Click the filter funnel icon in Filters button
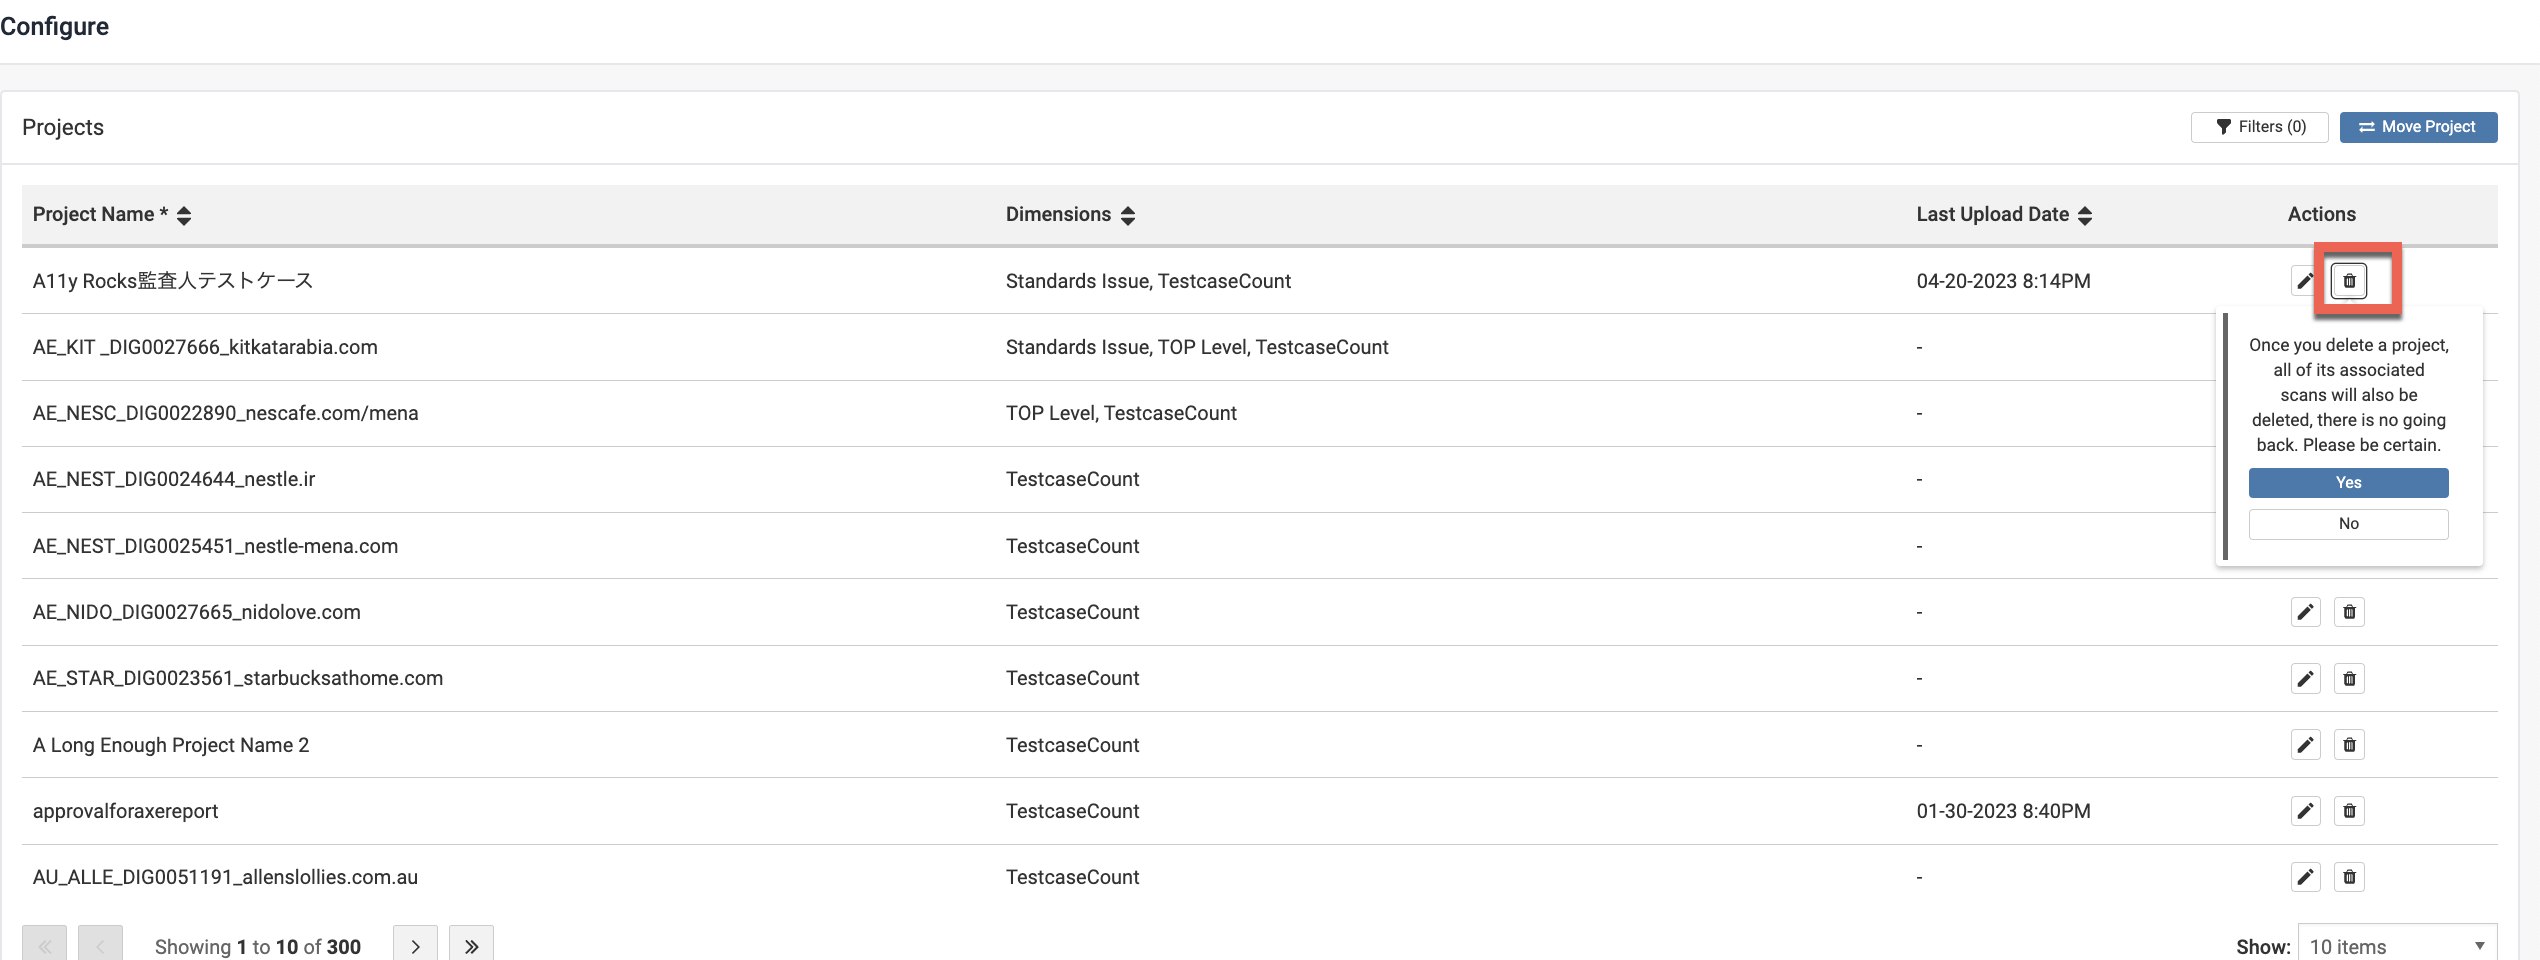 pyautogui.click(x=2223, y=127)
